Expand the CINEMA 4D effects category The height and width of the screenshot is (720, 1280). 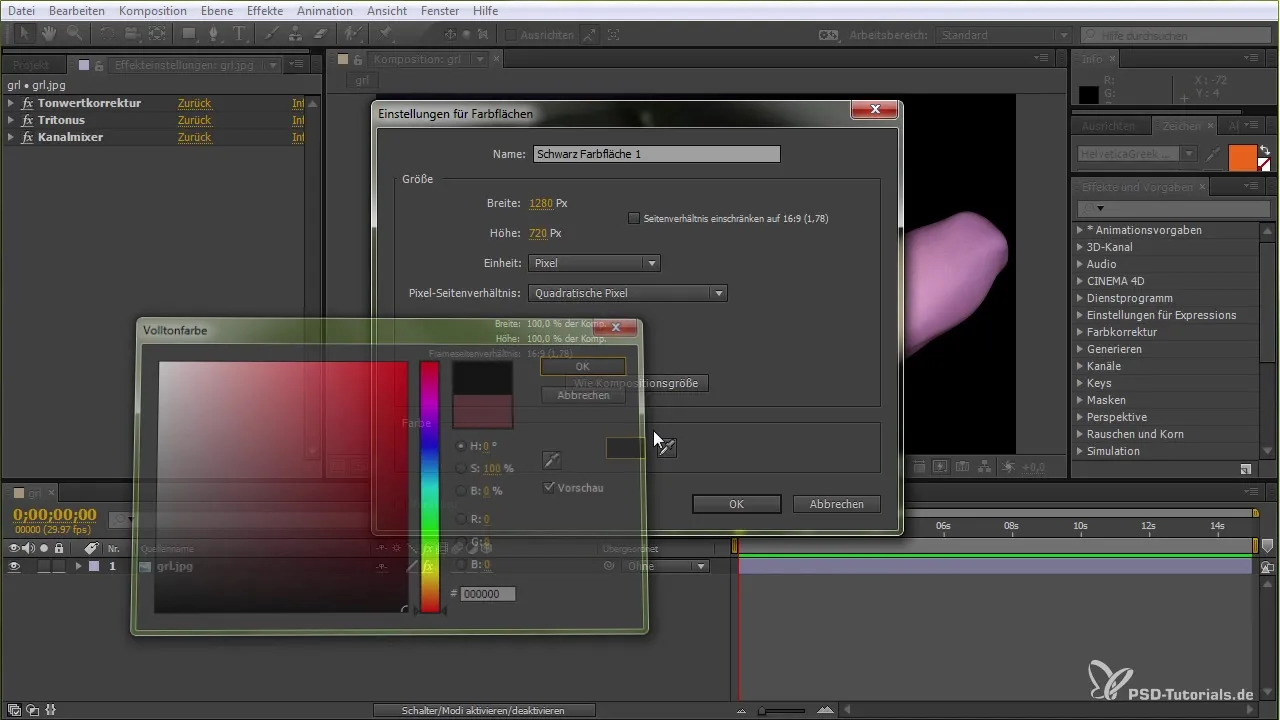(x=1080, y=281)
